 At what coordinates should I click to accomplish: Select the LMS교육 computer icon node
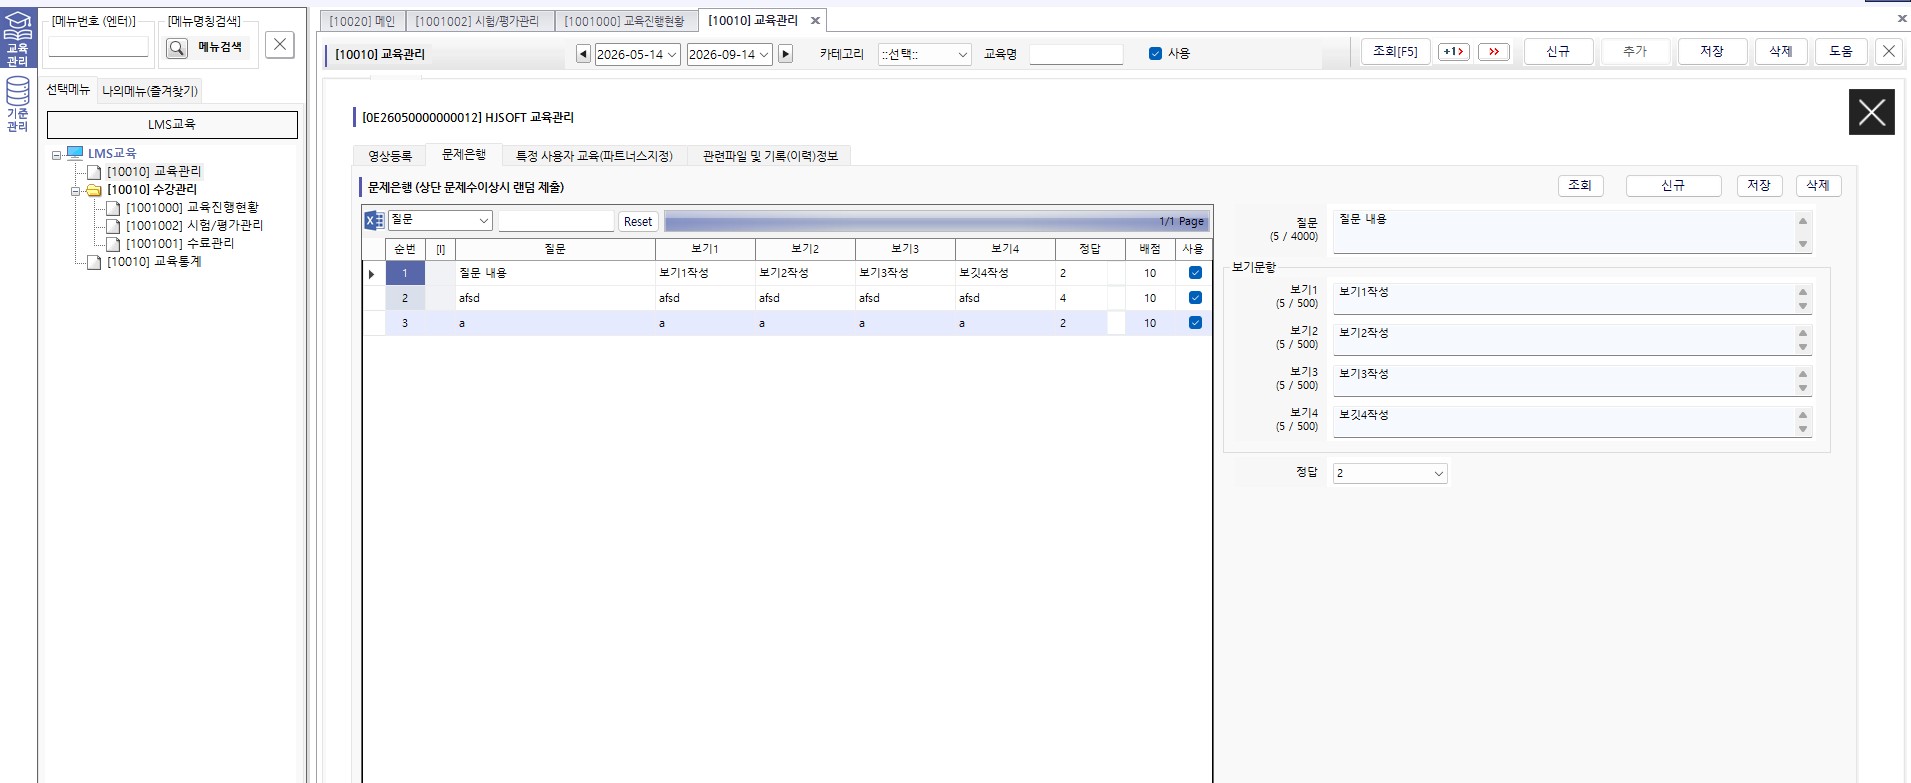(75, 153)
